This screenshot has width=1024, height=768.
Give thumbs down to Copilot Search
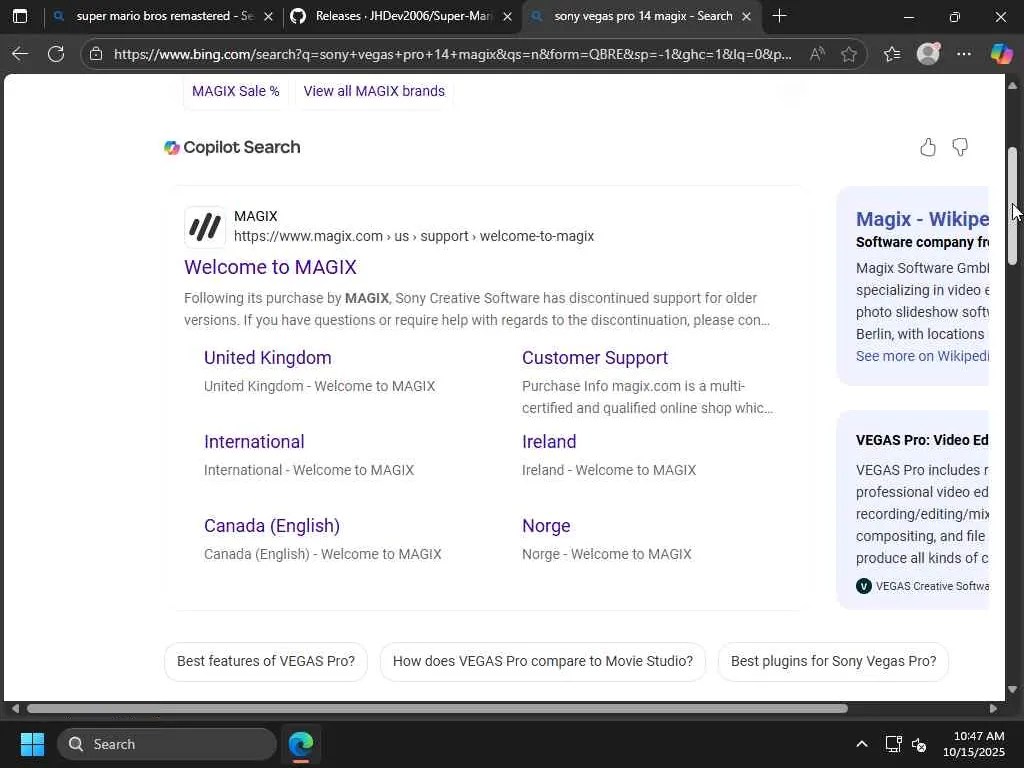pyautogui.click(x=960, y=148)
